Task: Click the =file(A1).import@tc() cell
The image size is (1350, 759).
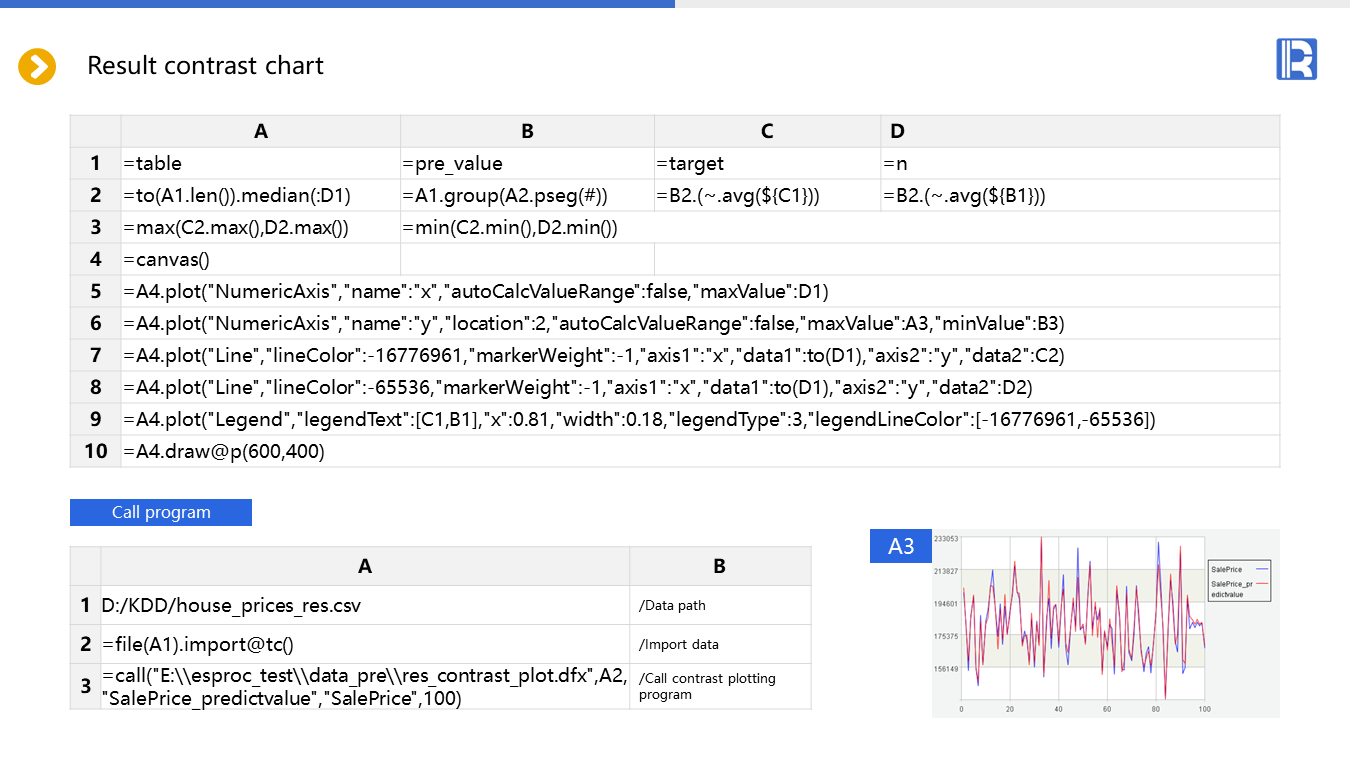Action: (x=365, y=644)
